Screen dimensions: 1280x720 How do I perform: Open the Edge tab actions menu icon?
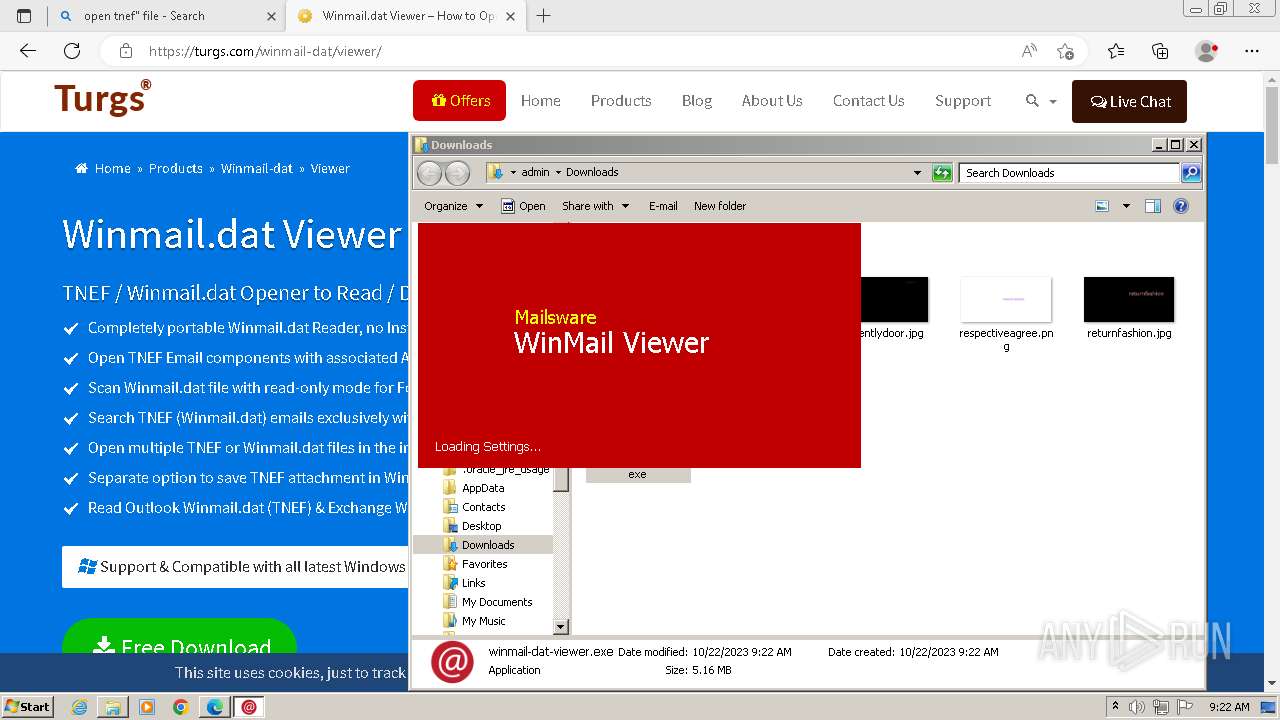coord(24,16)
